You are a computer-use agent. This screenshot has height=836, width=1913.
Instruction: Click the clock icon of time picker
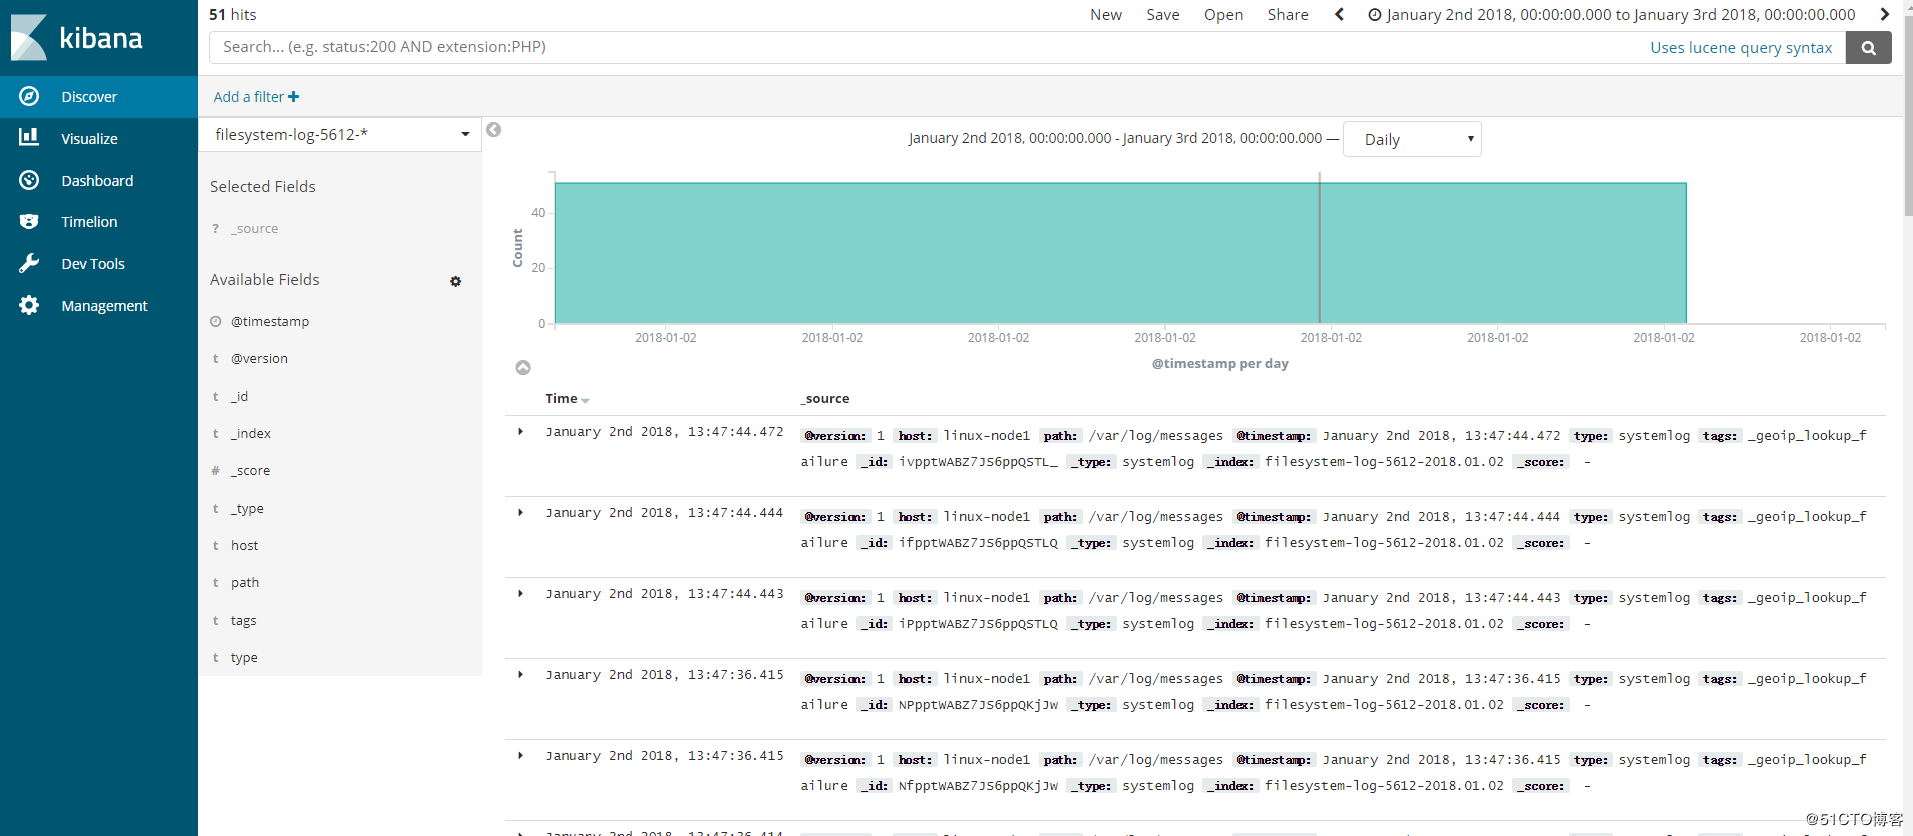[x=1375, y=14]
